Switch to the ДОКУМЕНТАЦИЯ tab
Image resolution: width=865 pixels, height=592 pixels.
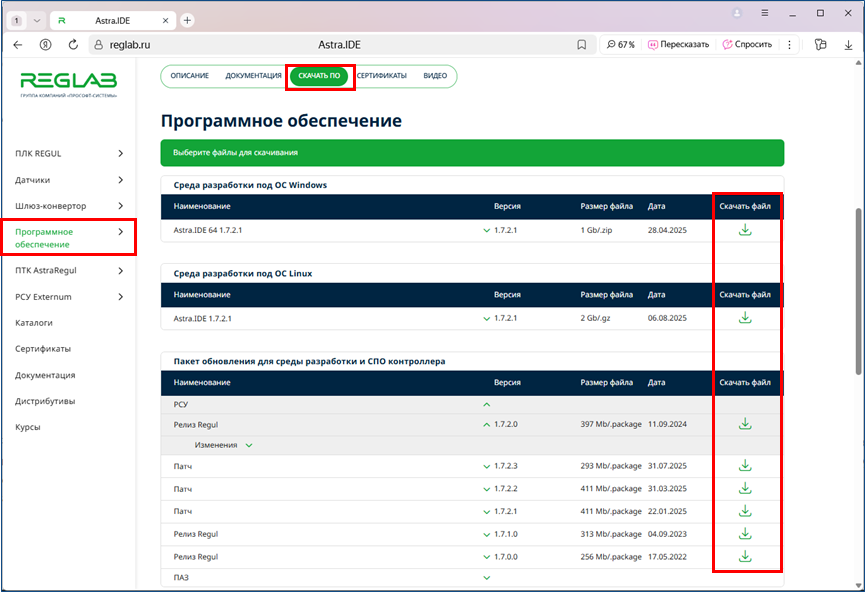[x=253, y=76]
